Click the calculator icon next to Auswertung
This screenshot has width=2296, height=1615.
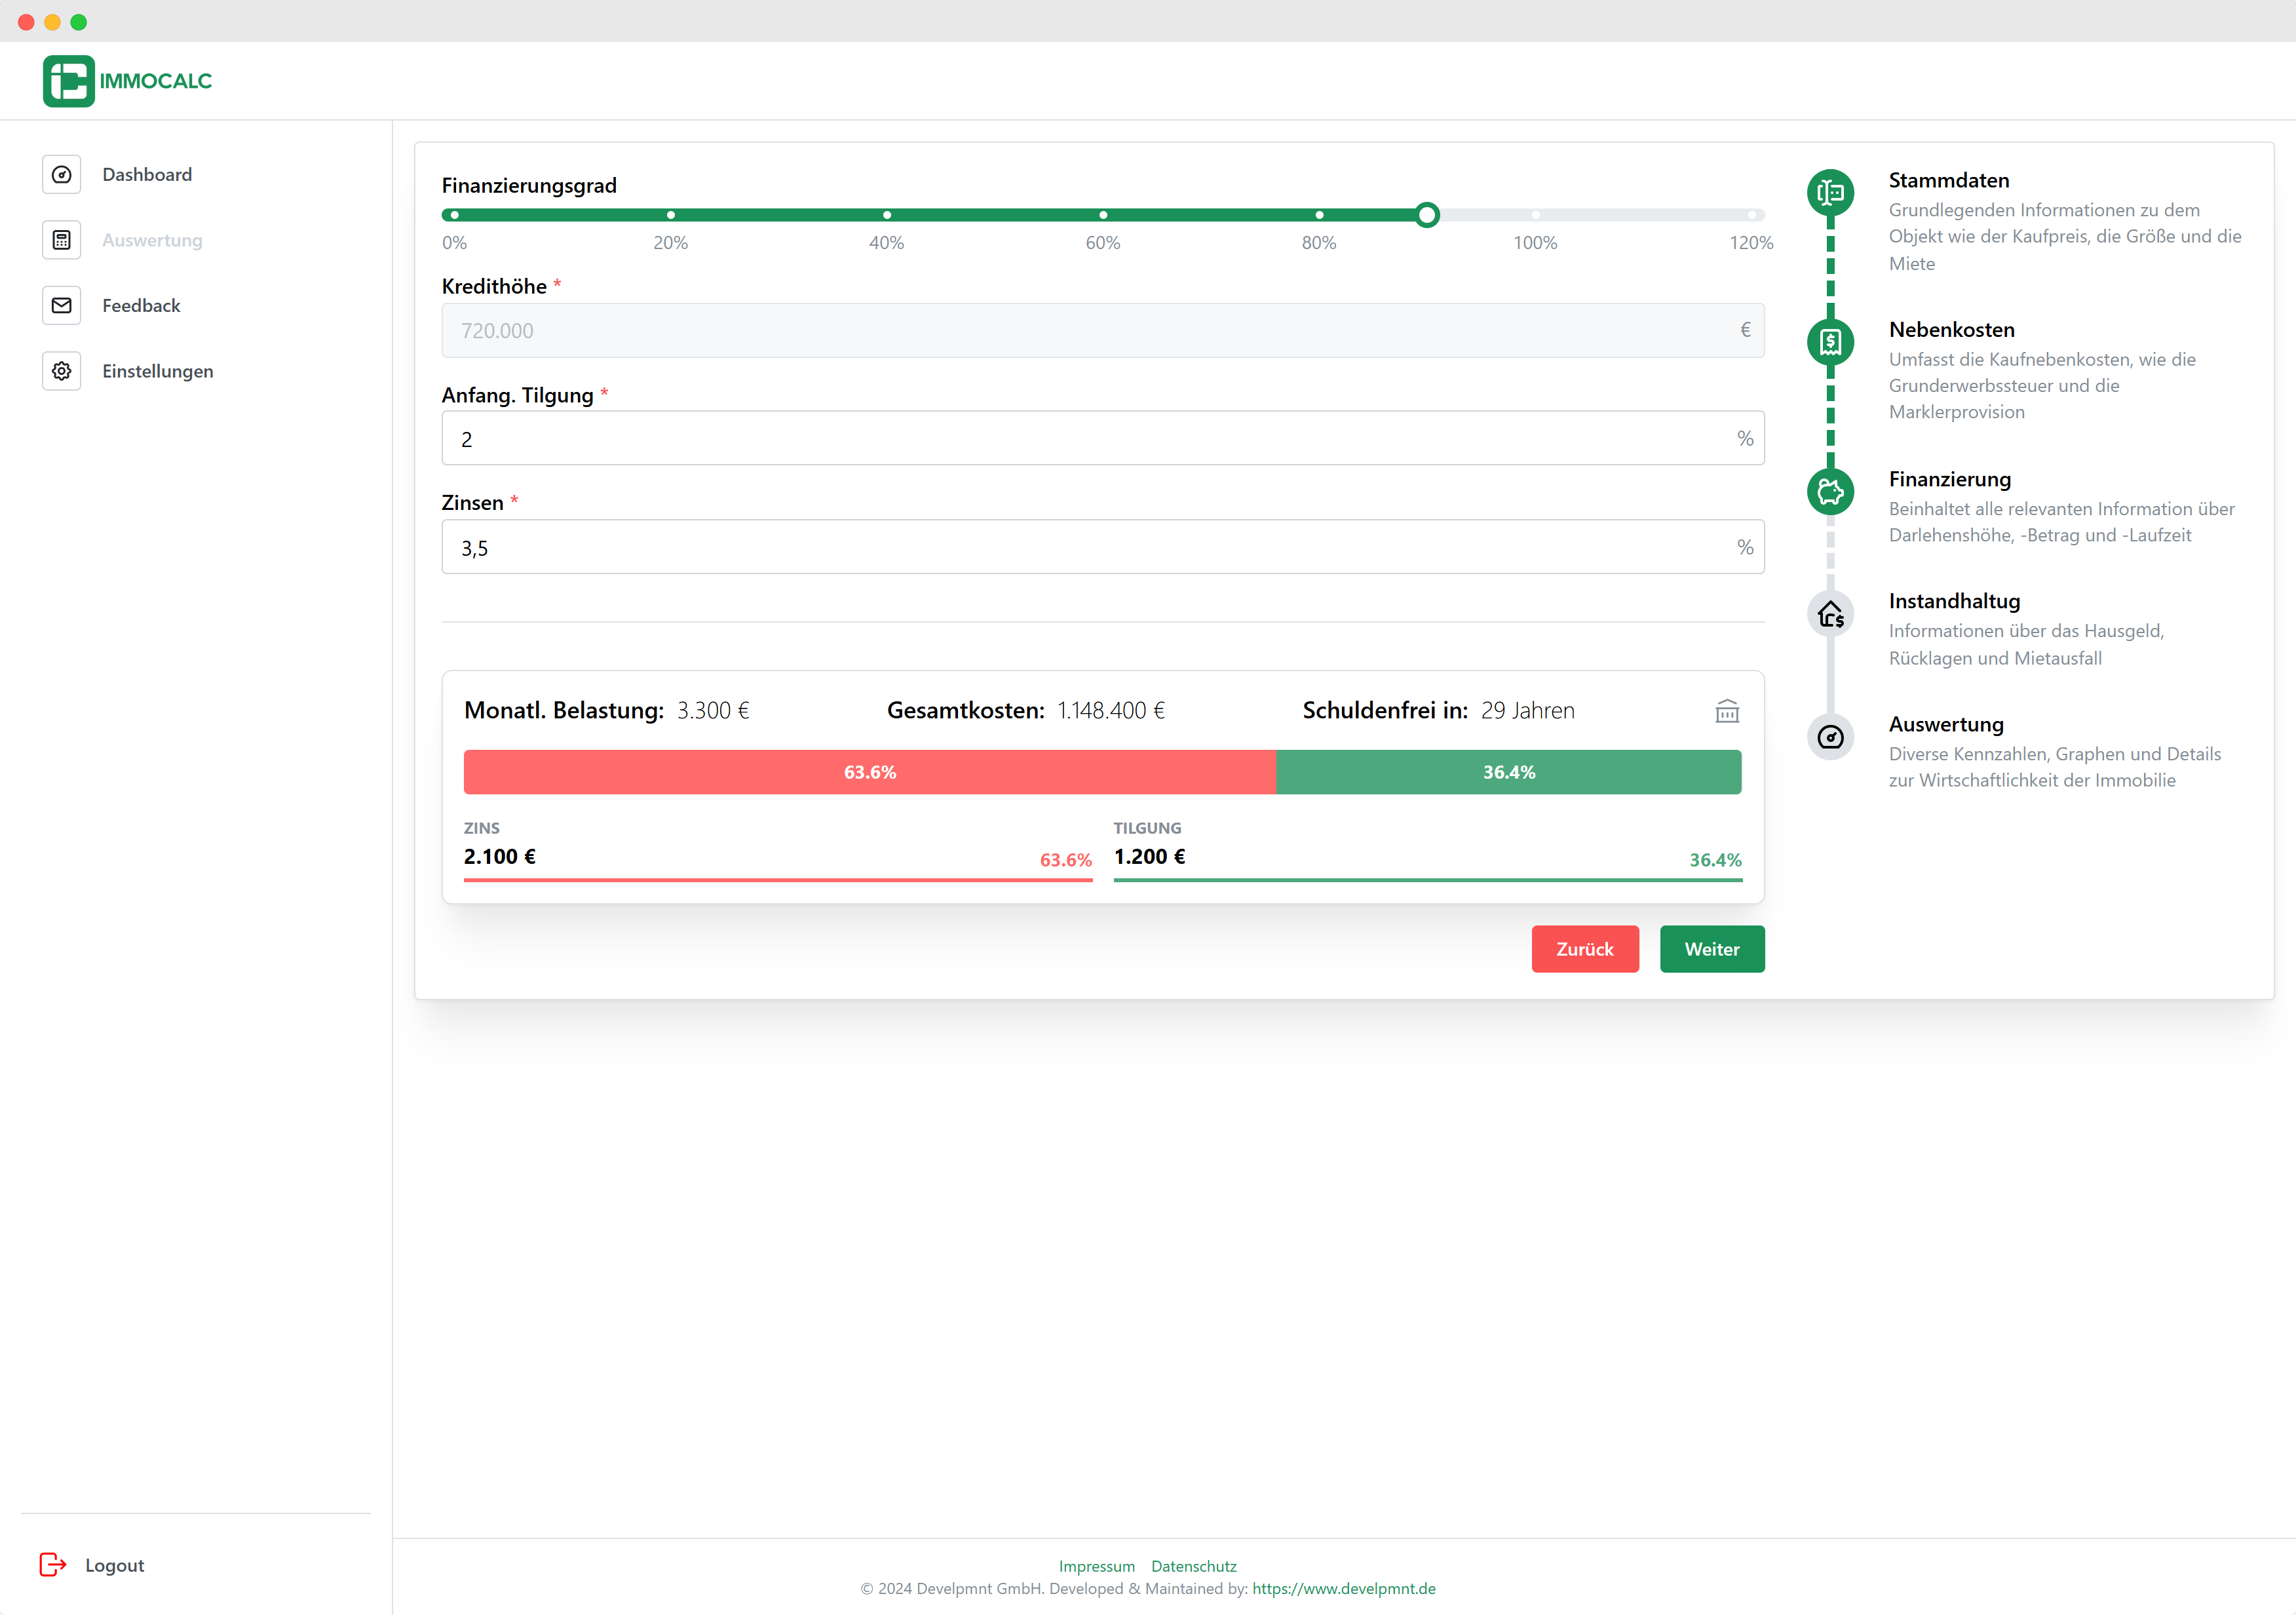[x=61, y=240]
